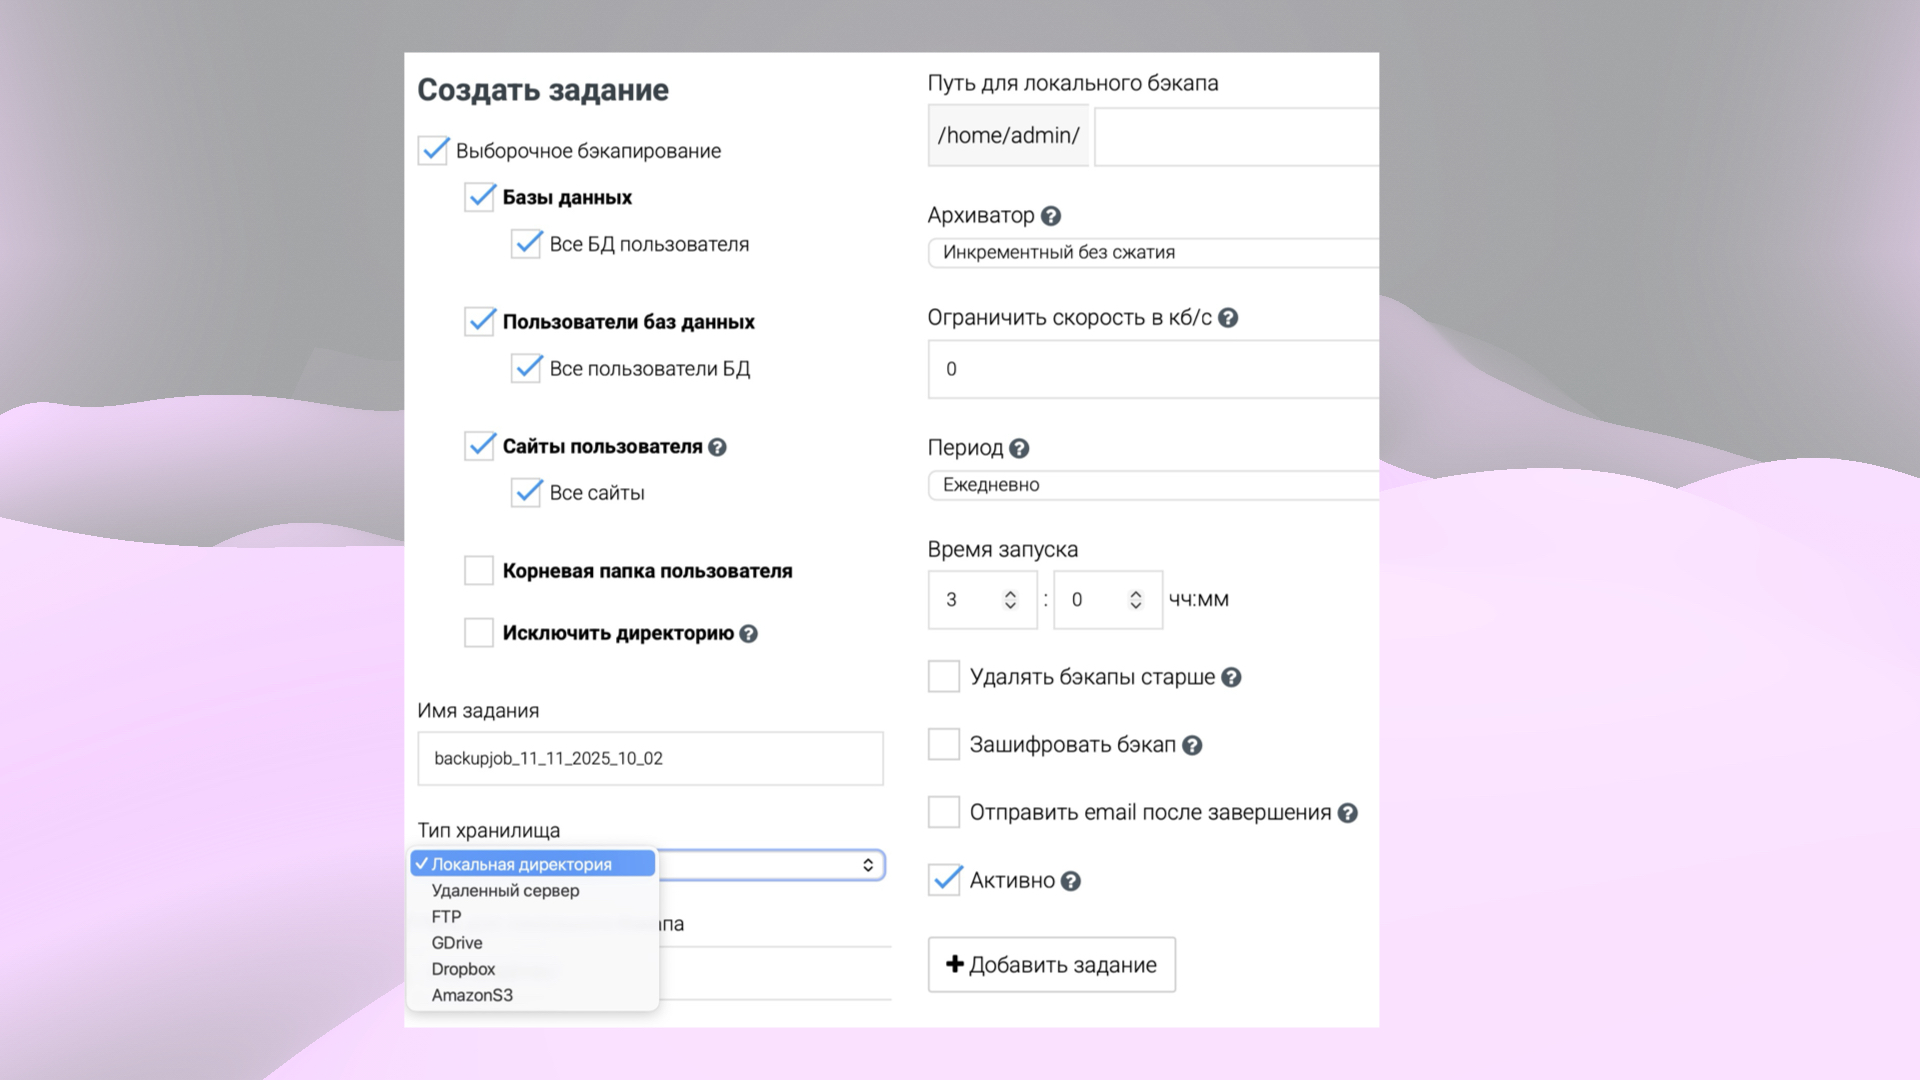Click the Добавить задание button
1920x1080 pixels.
click(x=1051, y=964)
